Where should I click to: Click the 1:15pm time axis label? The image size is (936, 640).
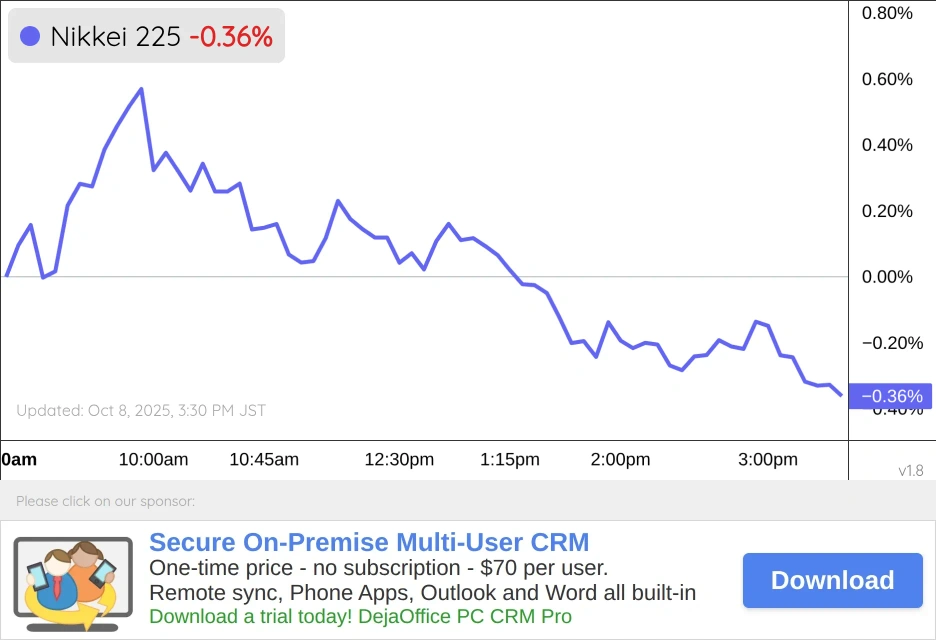click(x=510, y=460)
